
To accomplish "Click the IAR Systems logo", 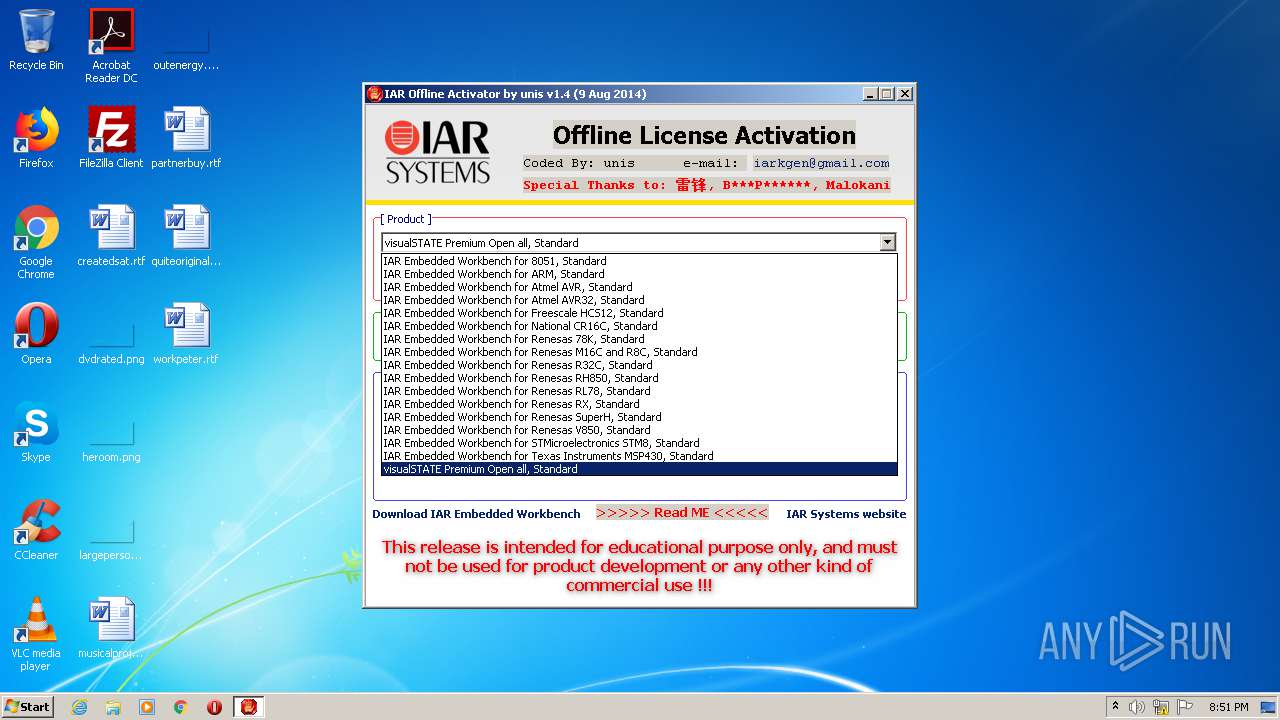I will coord(438,152).
